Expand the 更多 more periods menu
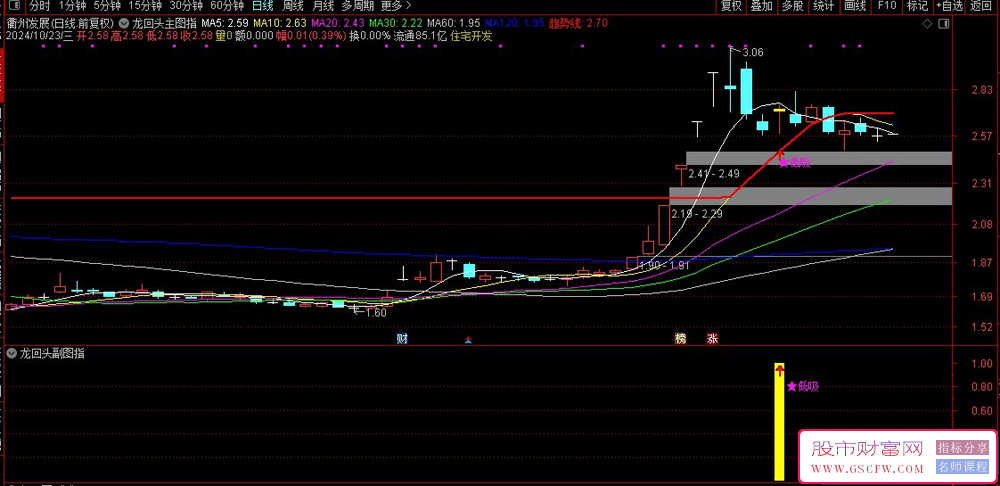Viewport: 1000px width, 486px height. coord(395,6)
